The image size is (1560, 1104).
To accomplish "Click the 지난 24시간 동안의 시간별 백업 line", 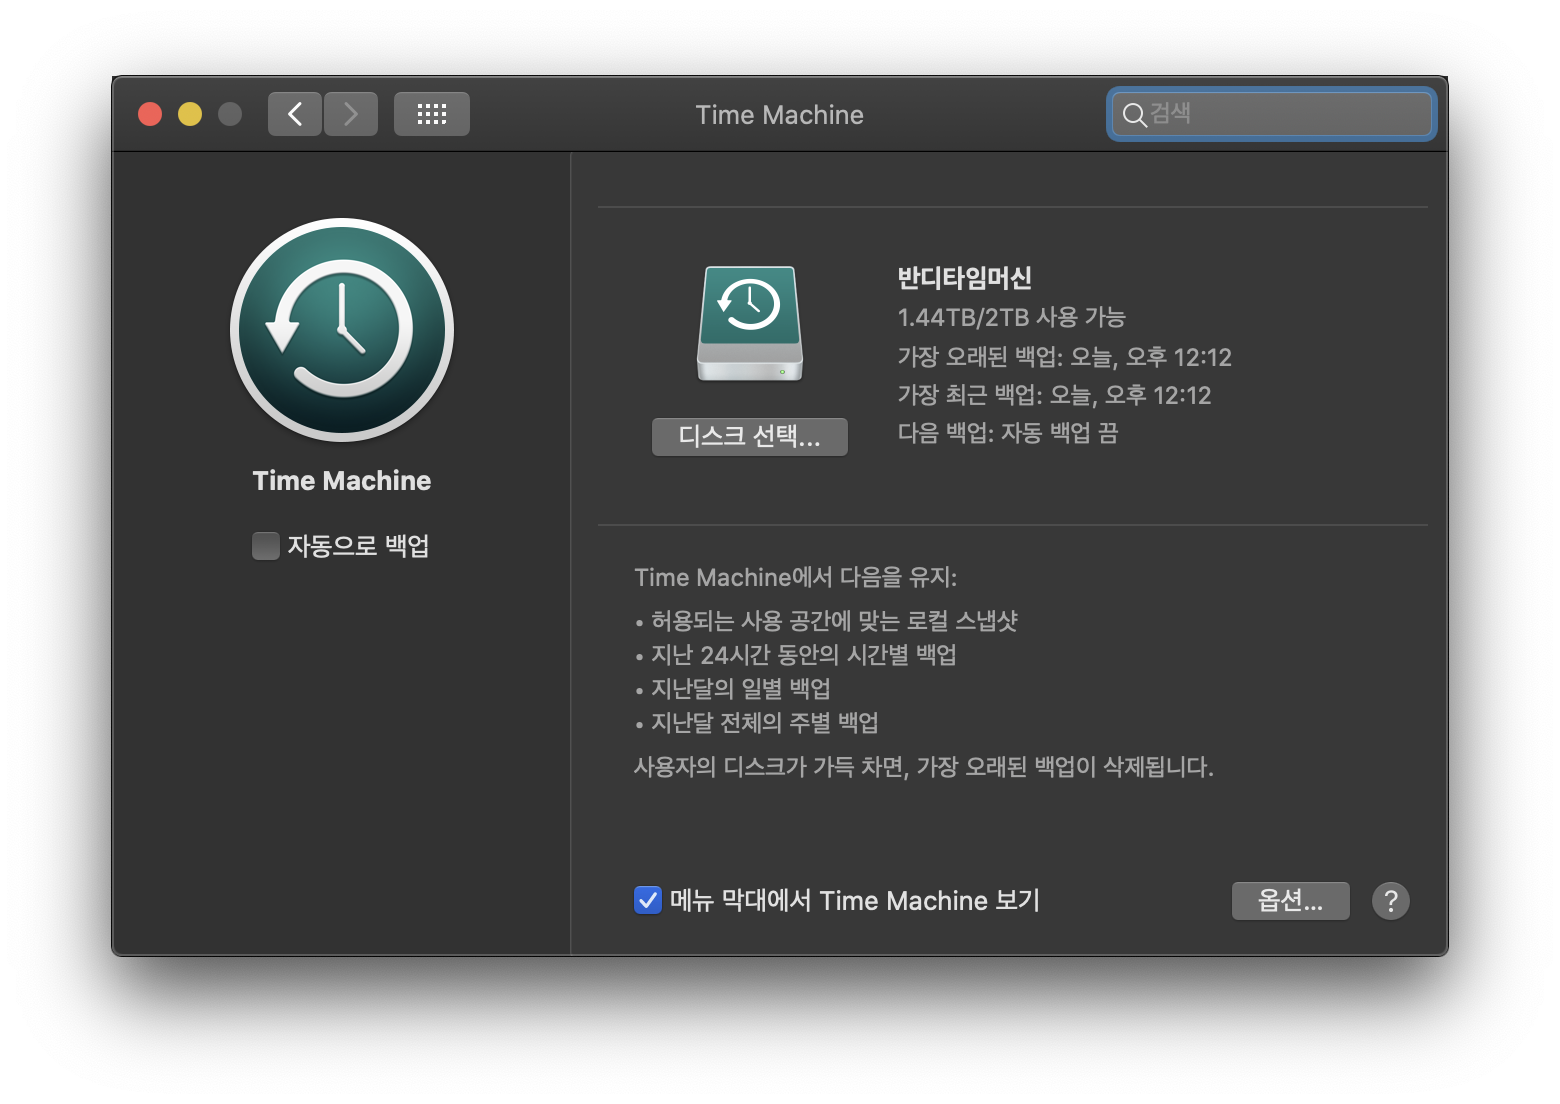I will (796, 655).
